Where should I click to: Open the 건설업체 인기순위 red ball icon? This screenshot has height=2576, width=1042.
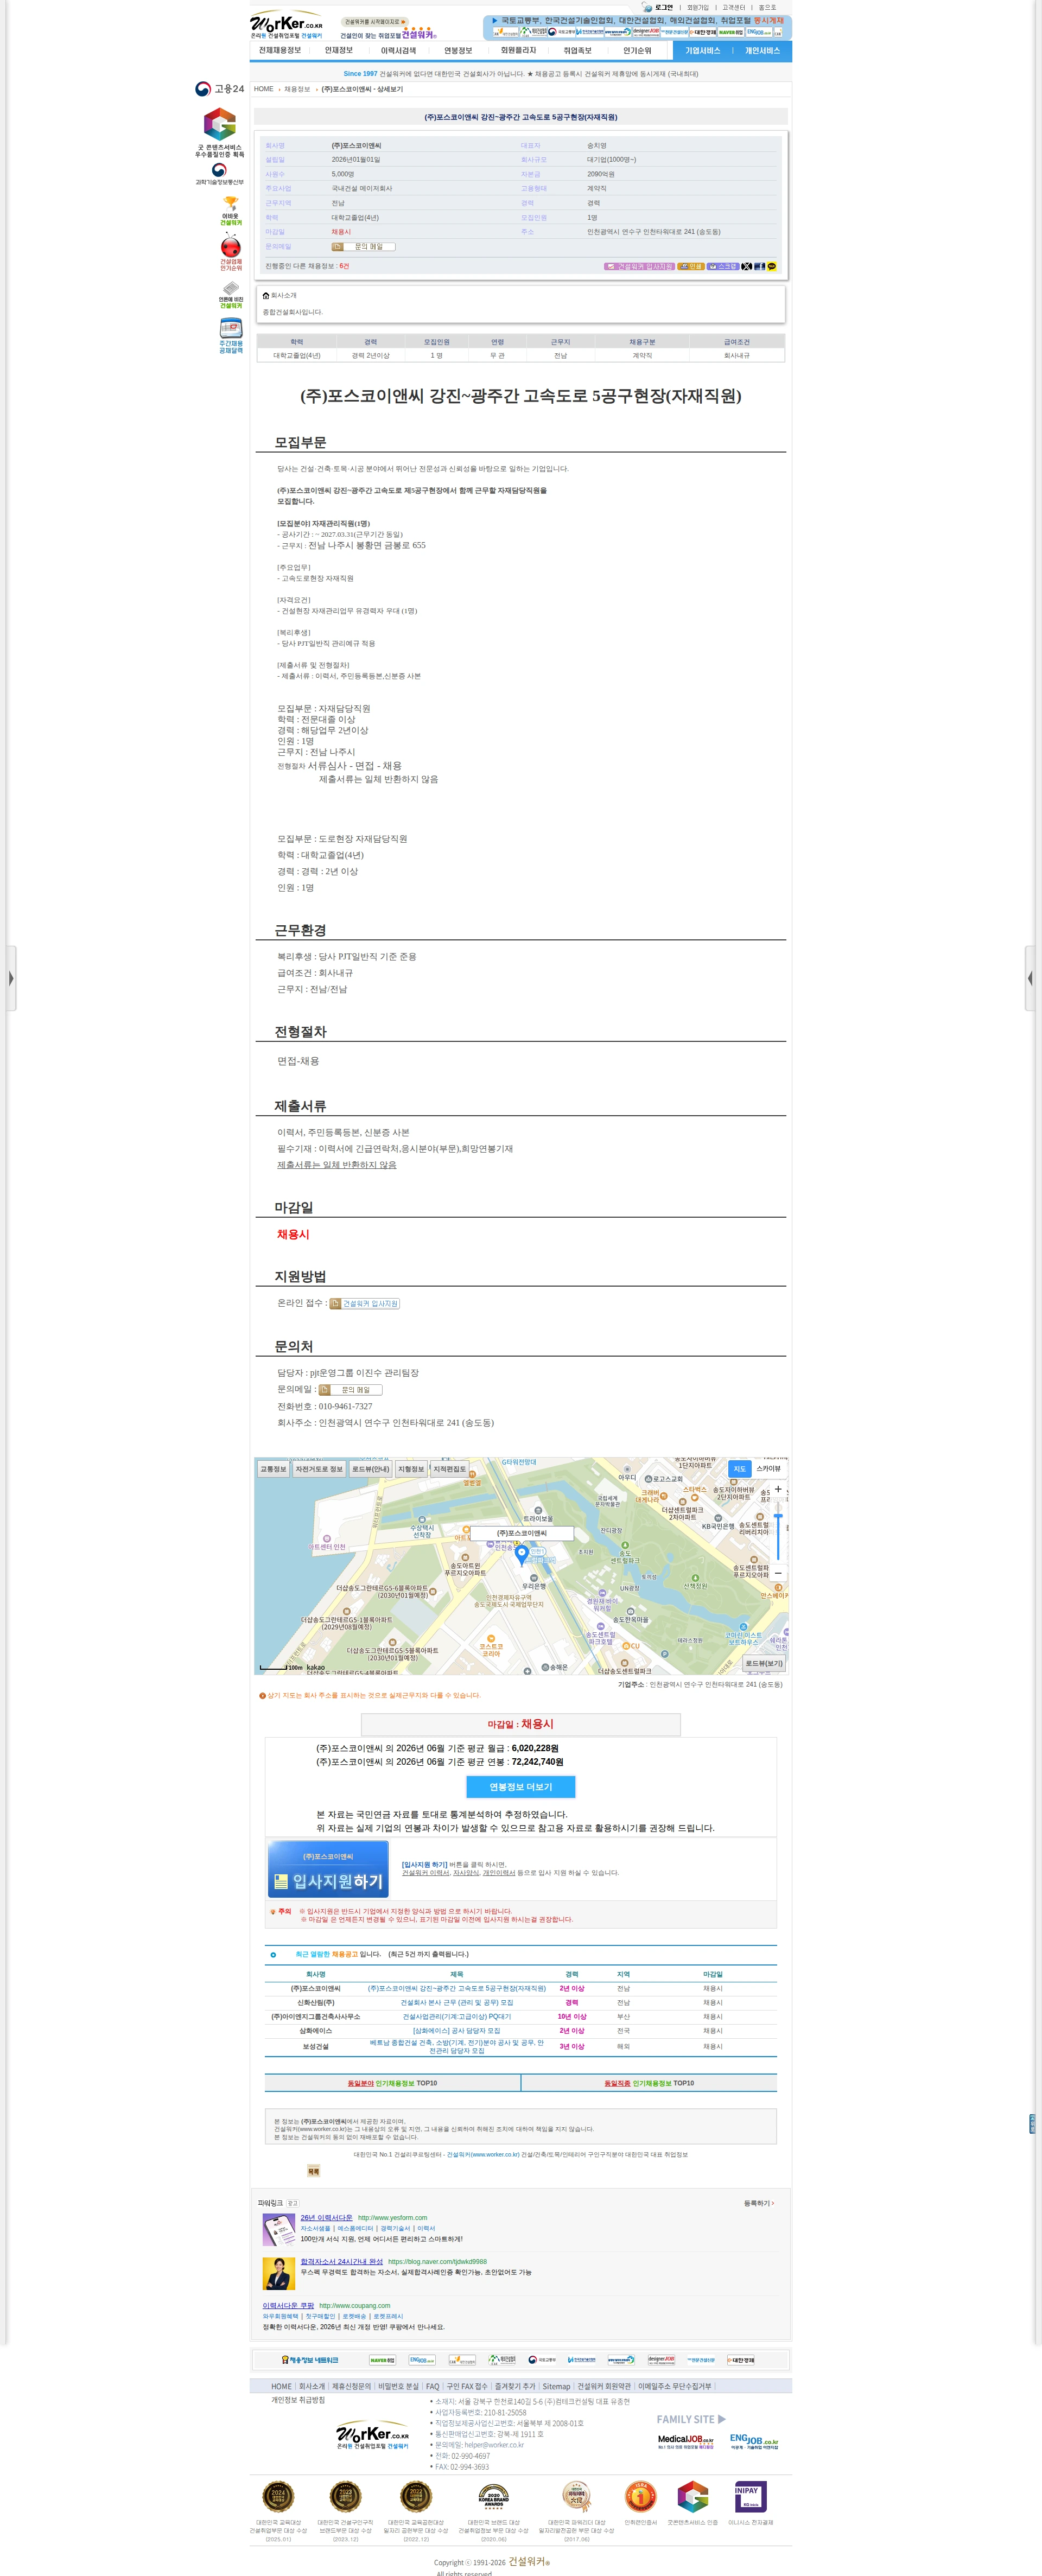tap(231, 251)
